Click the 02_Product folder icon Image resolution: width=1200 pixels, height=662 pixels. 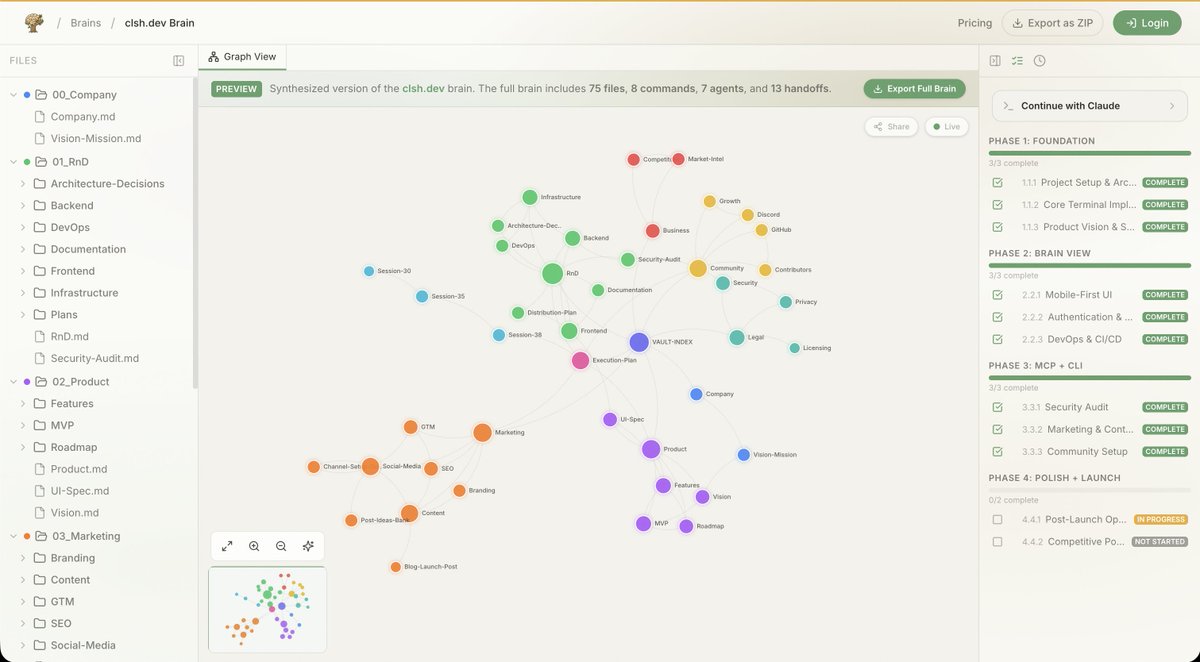[41, 382]
